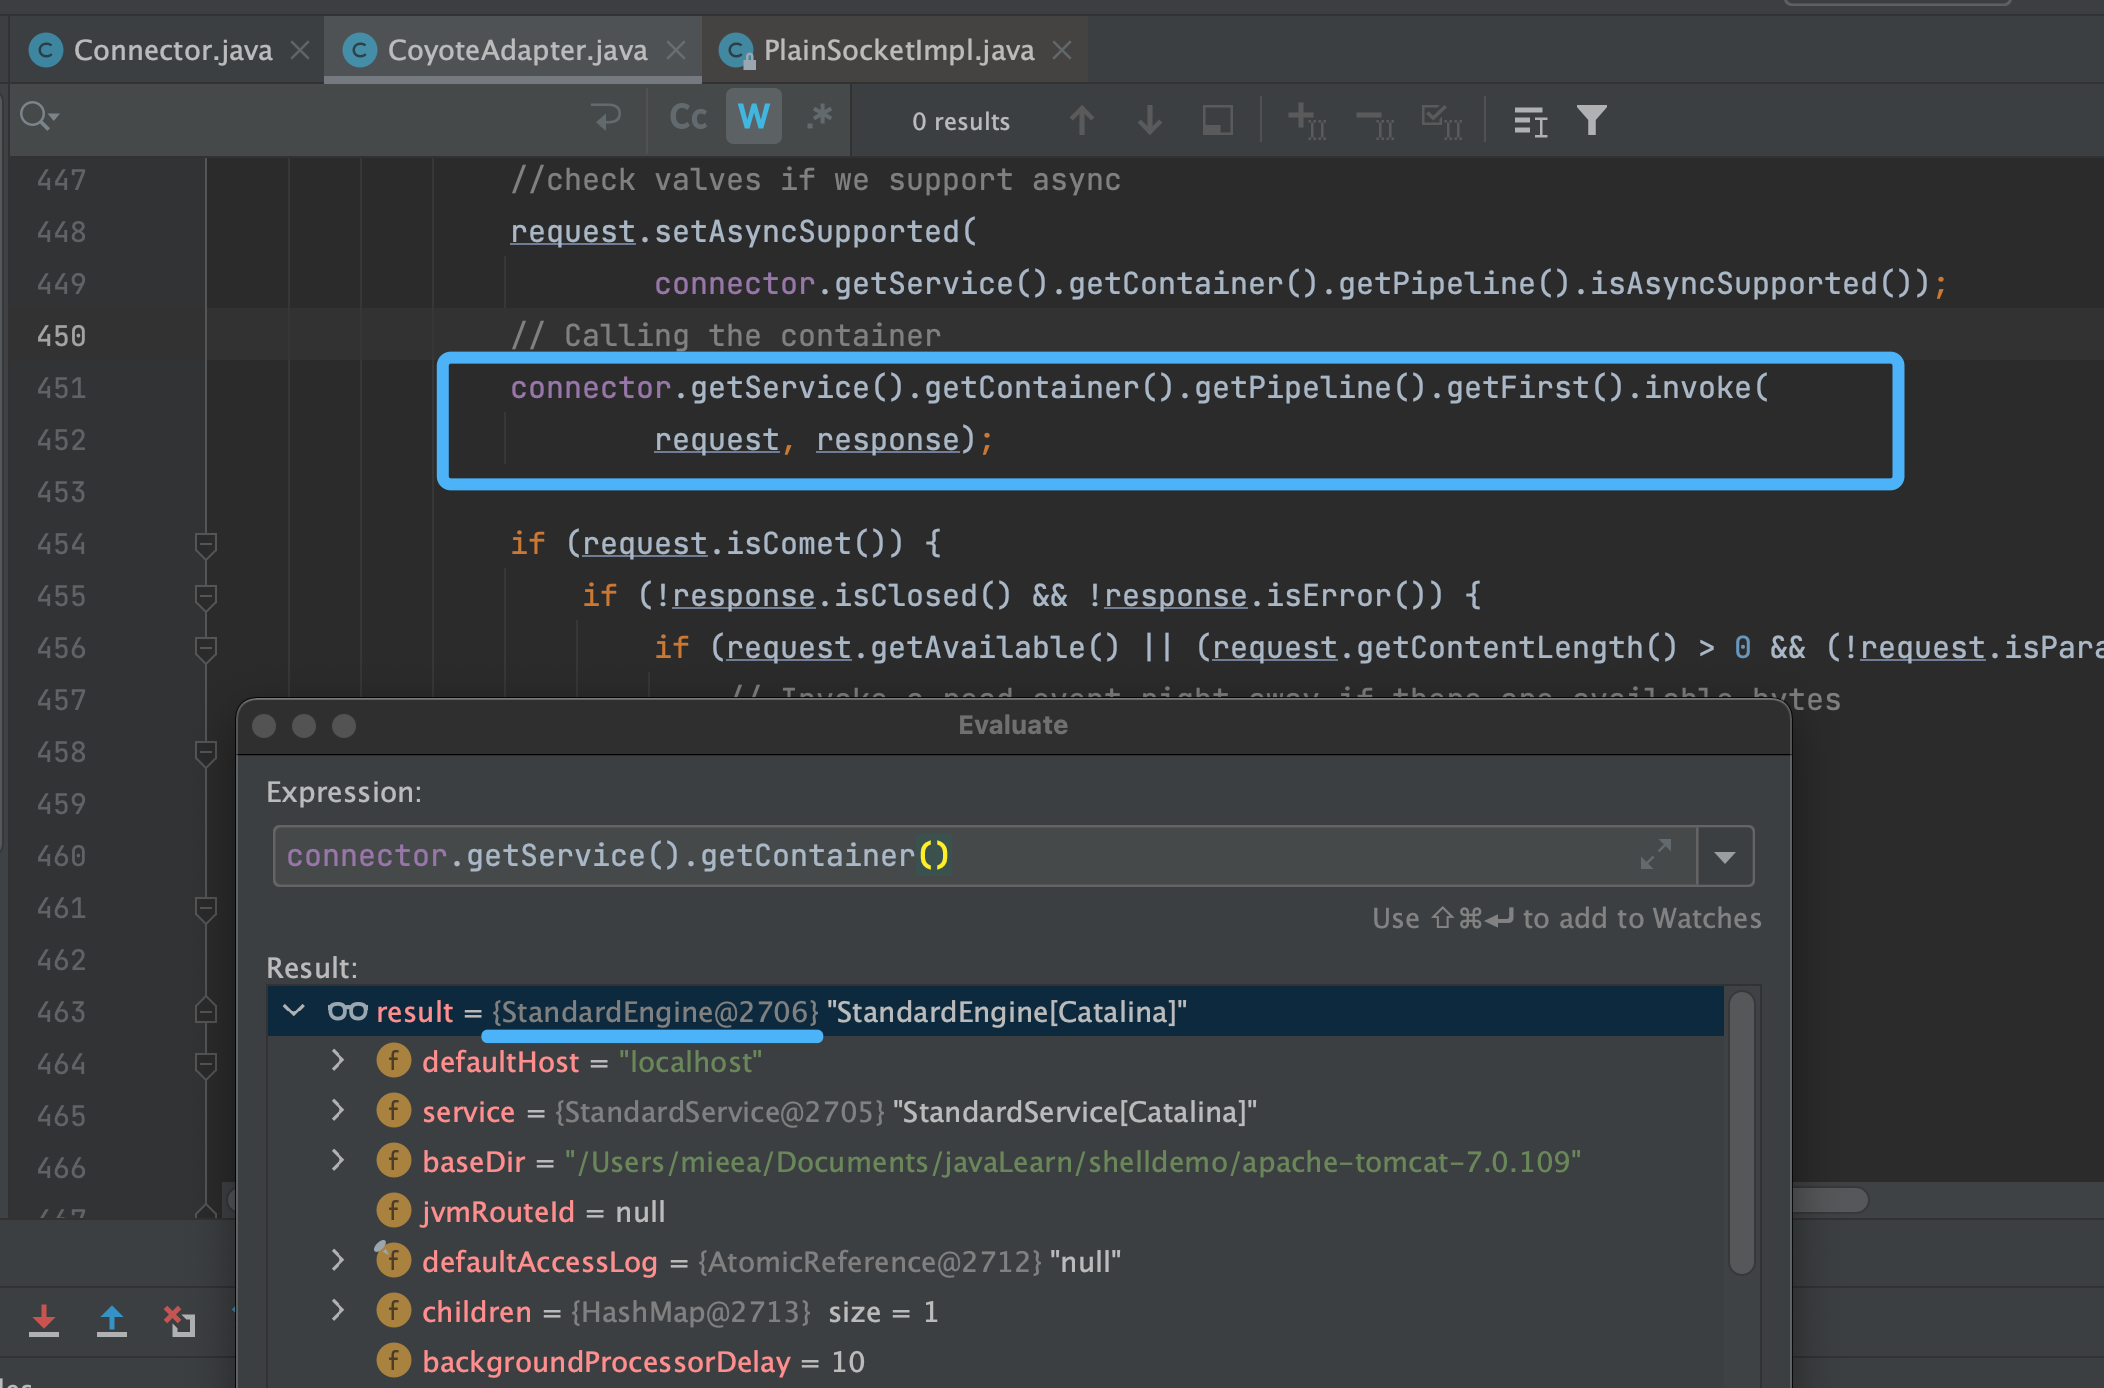
Task: Open expression history dropdown
Action: tap(1725, 857)
